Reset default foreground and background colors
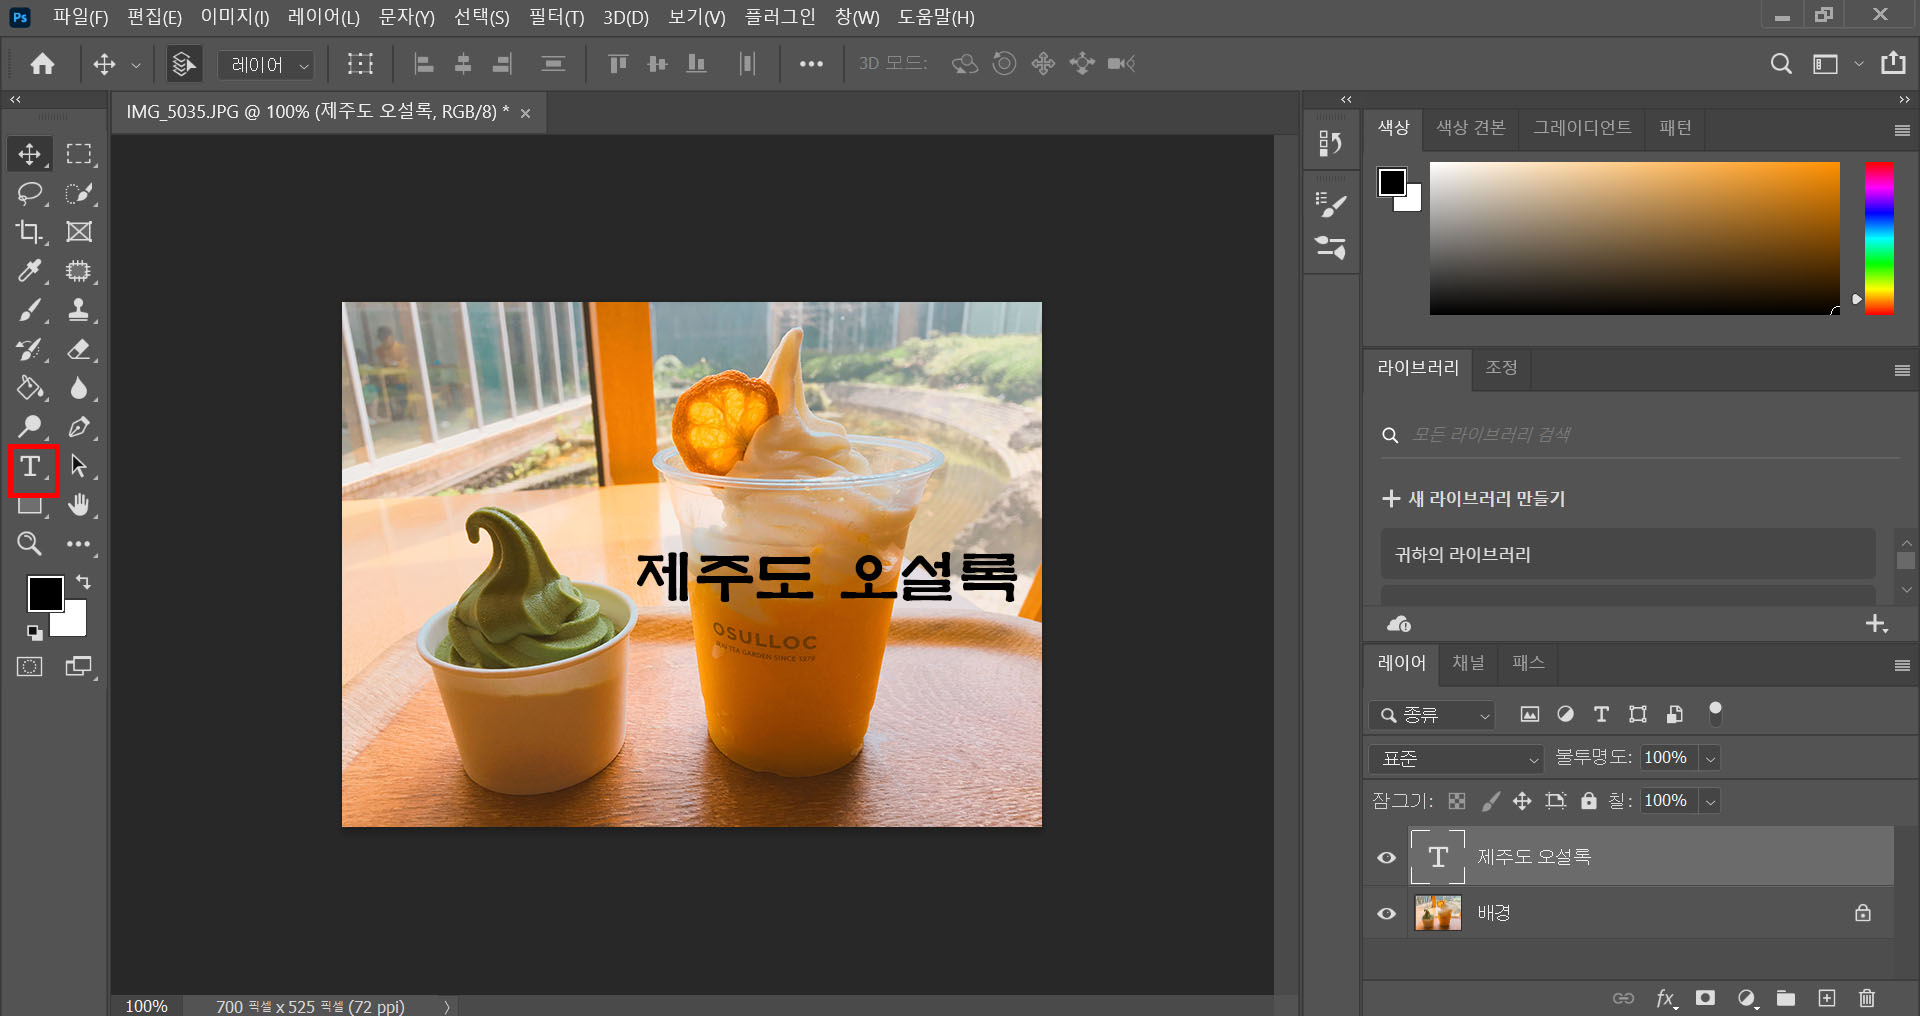Screen dimensions: 1920x1016 point(35,632)
